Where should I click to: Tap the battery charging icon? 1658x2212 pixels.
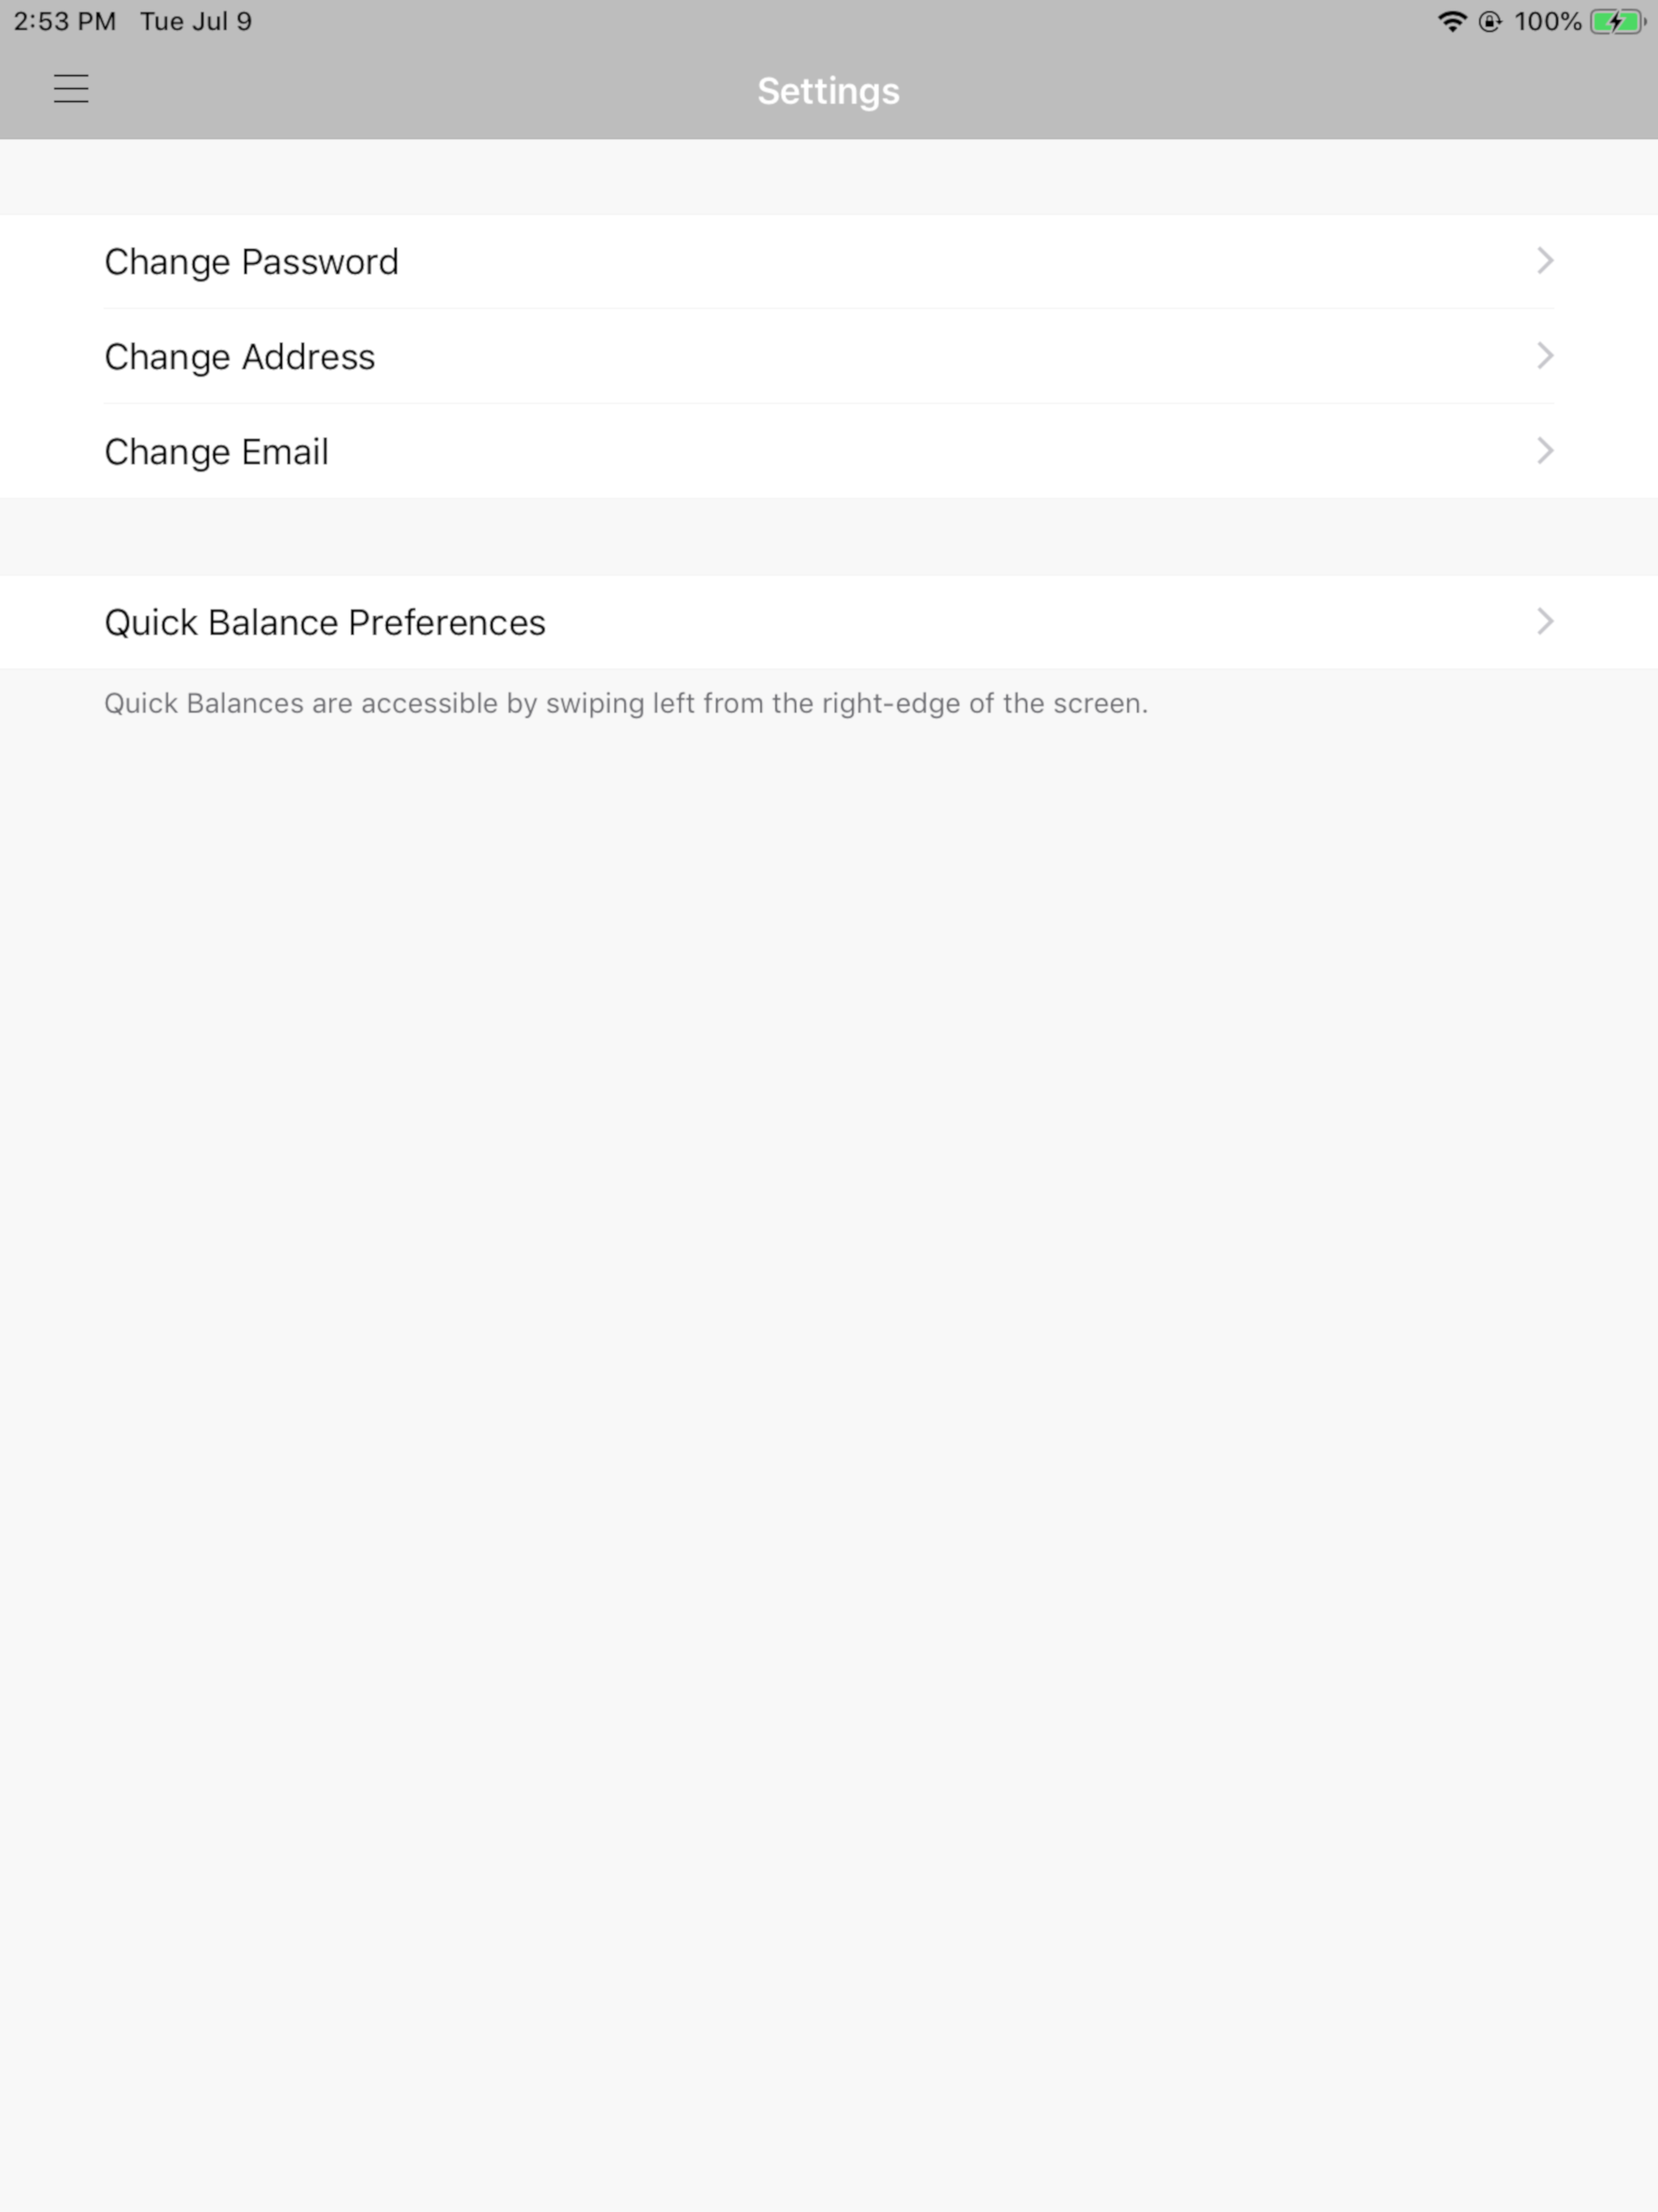1617,22
